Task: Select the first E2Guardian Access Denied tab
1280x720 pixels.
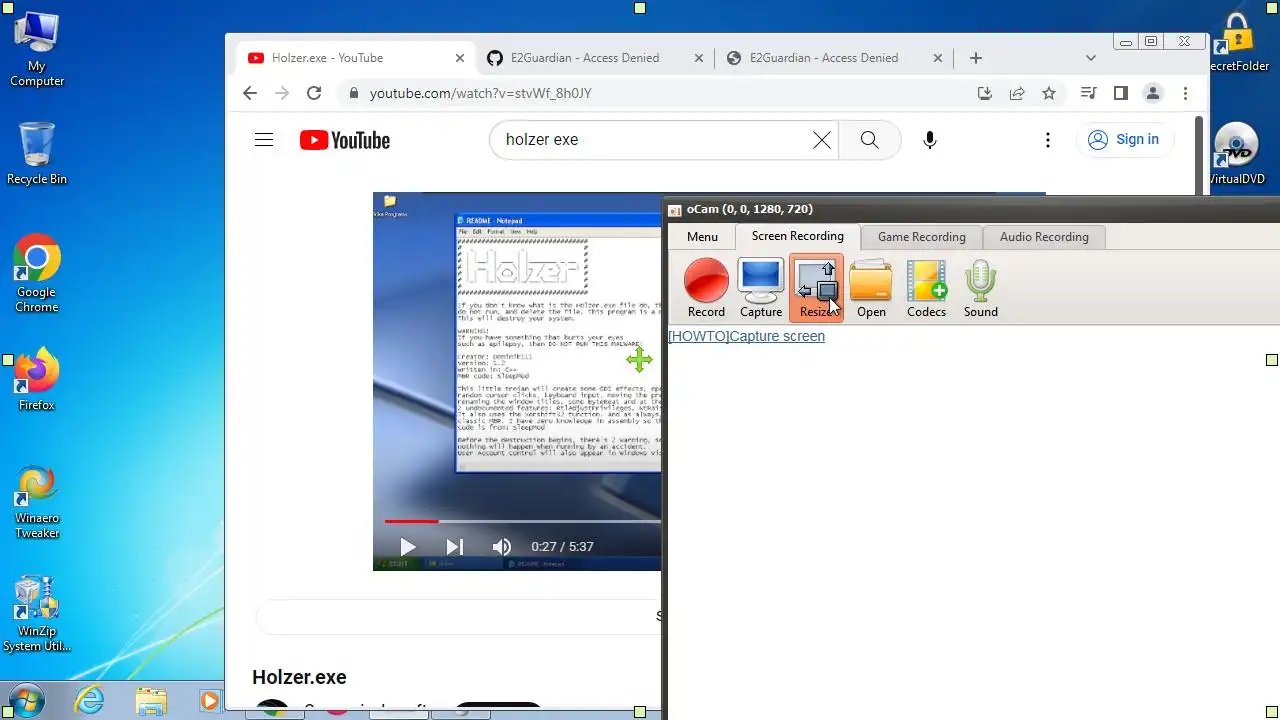Action: (595, 58)
